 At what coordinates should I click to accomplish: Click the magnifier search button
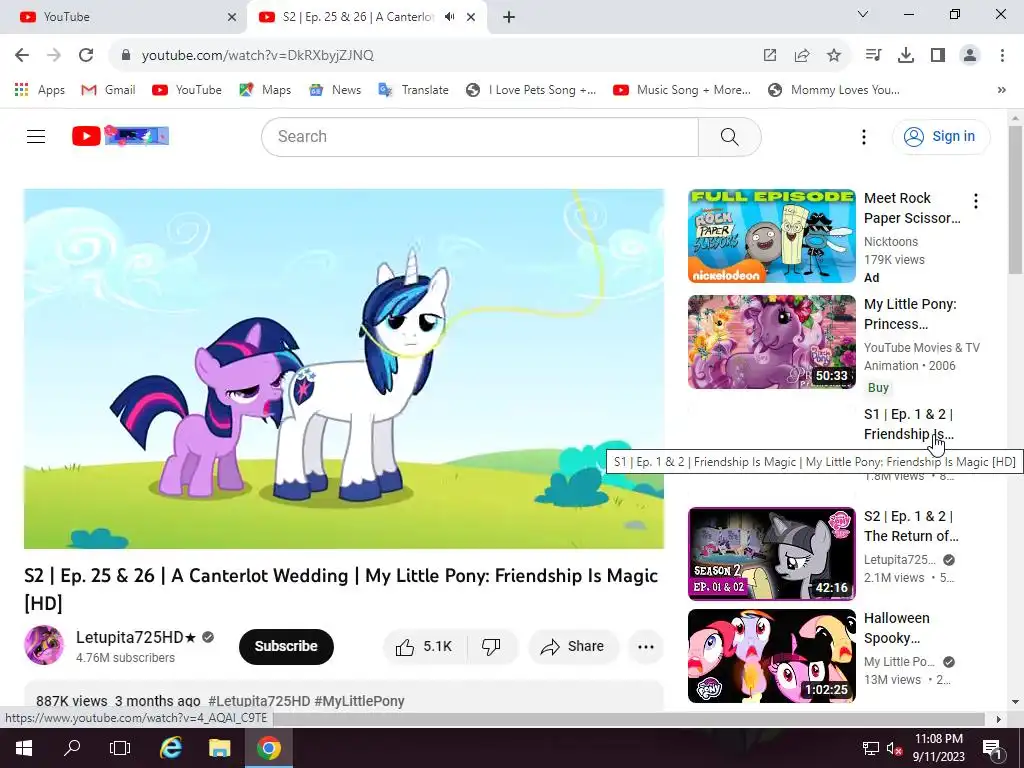729,136
